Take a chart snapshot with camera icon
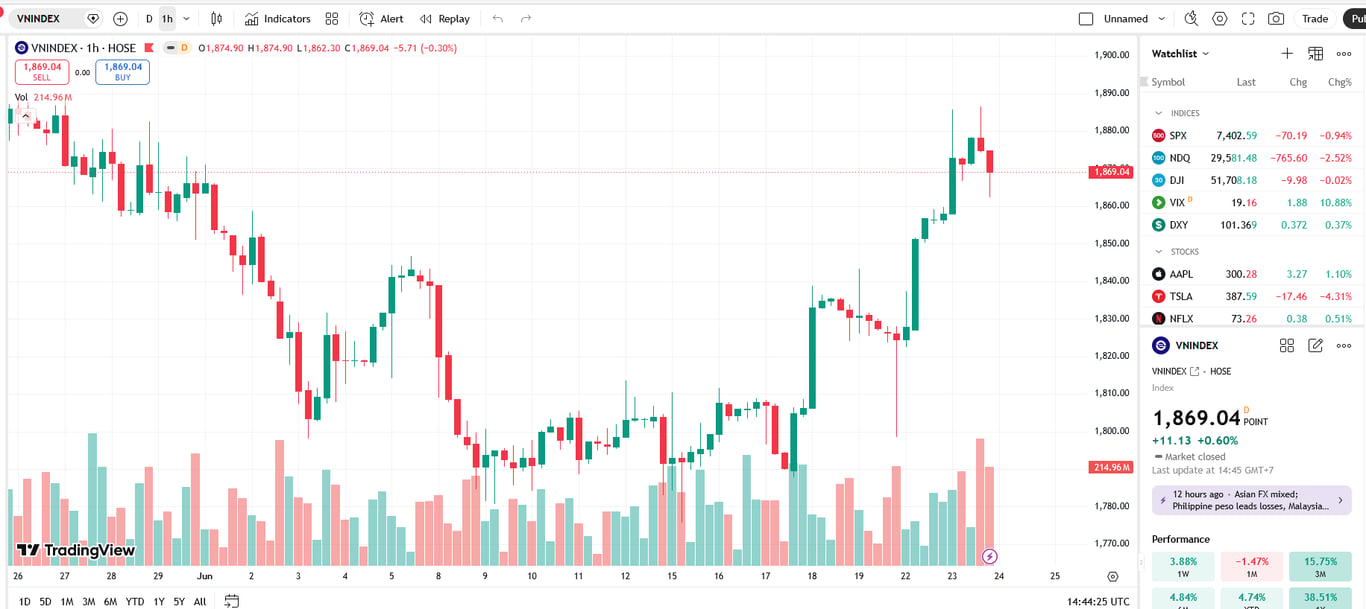 pyautogui.click(x=1276, y=19)
